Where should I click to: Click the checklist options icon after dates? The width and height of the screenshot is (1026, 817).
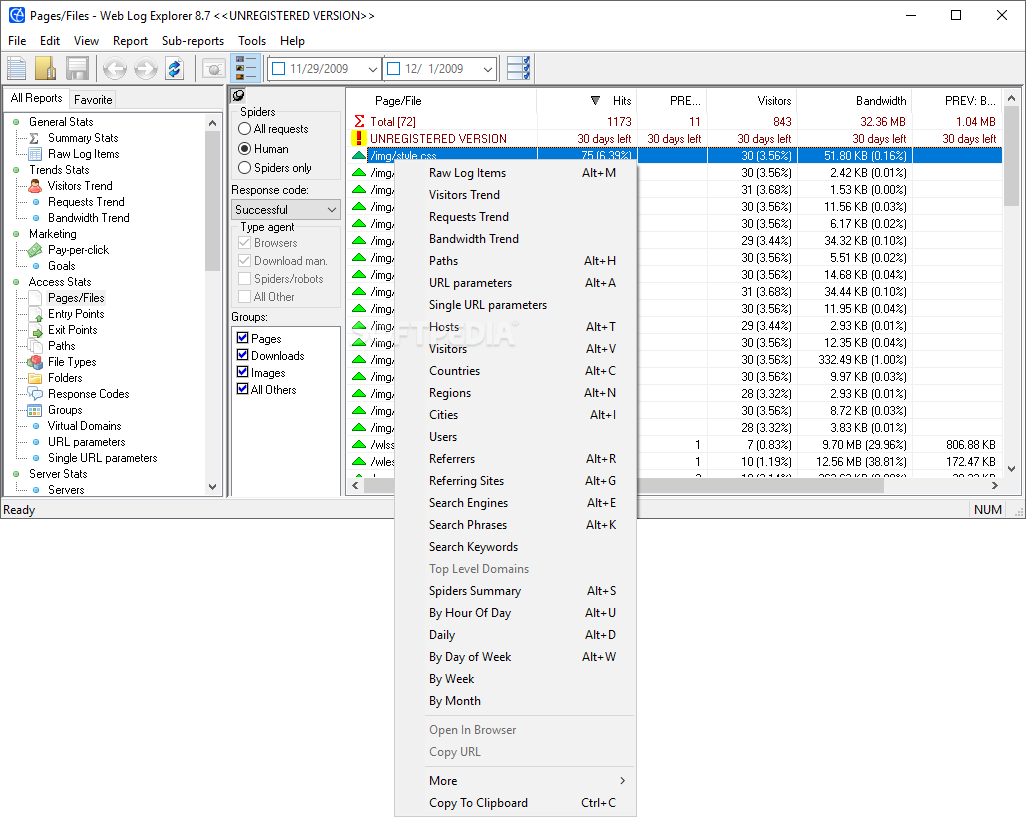pos(518,68)
